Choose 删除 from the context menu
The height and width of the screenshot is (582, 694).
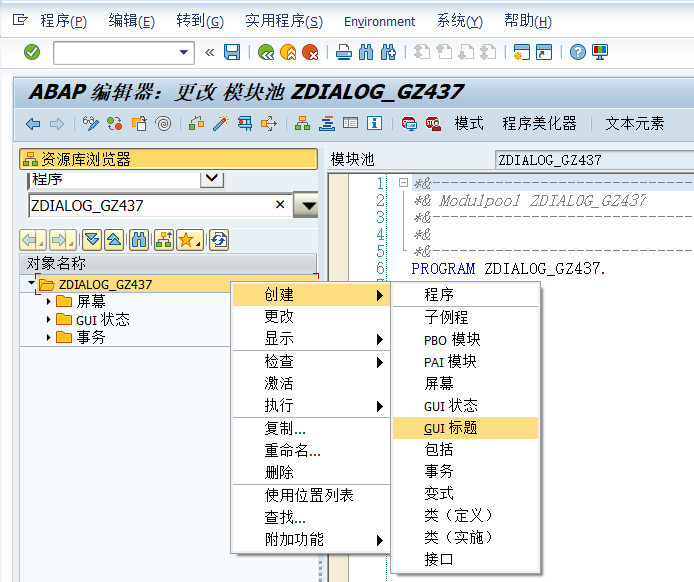(x=311, y=473)
